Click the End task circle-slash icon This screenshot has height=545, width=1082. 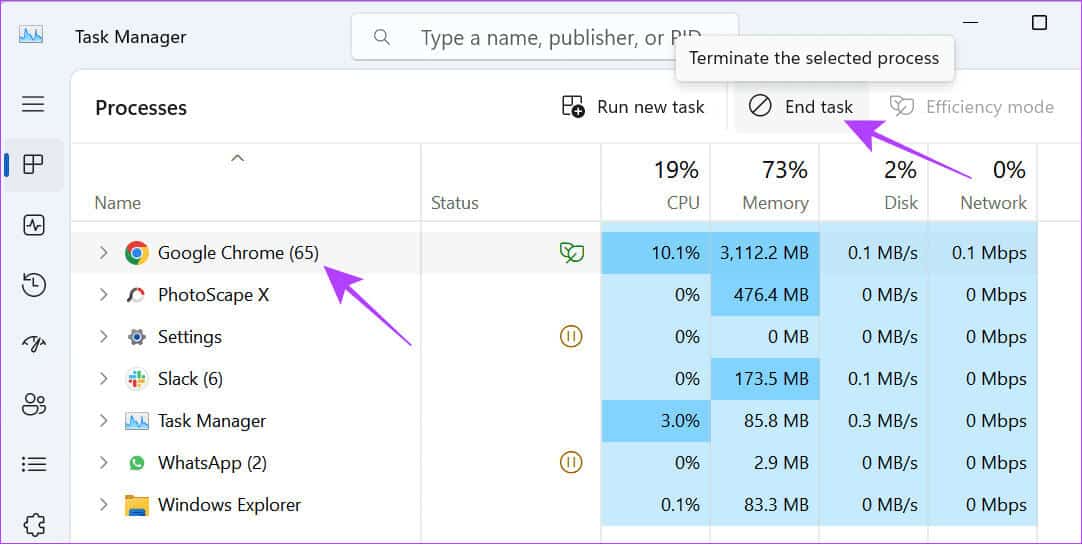tap(760, 106)
